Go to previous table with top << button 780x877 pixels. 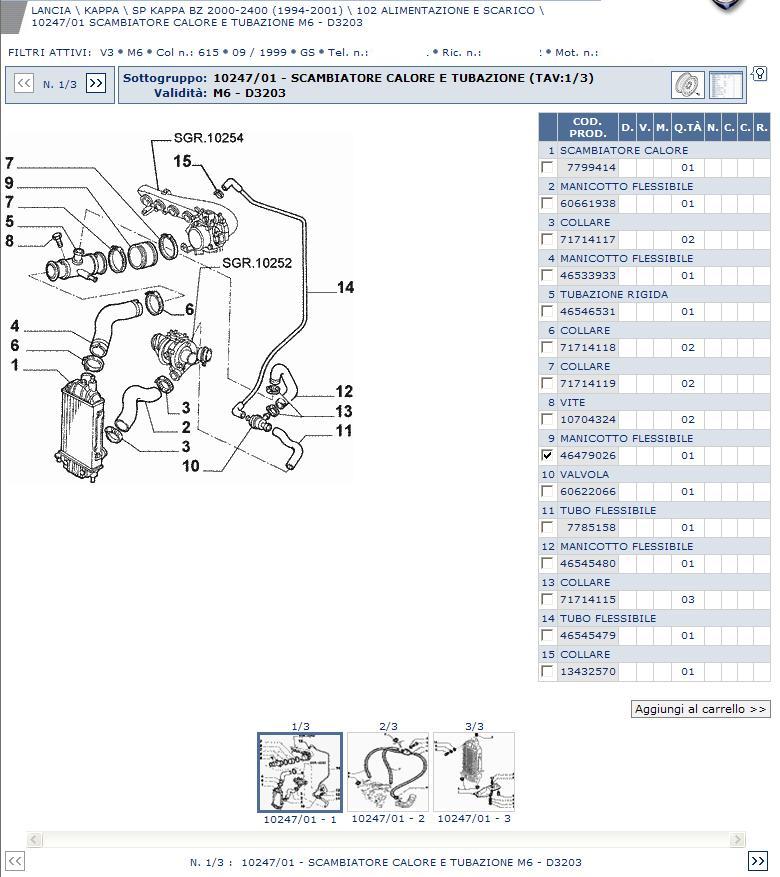pyautogui.click(x=23, y=84)
